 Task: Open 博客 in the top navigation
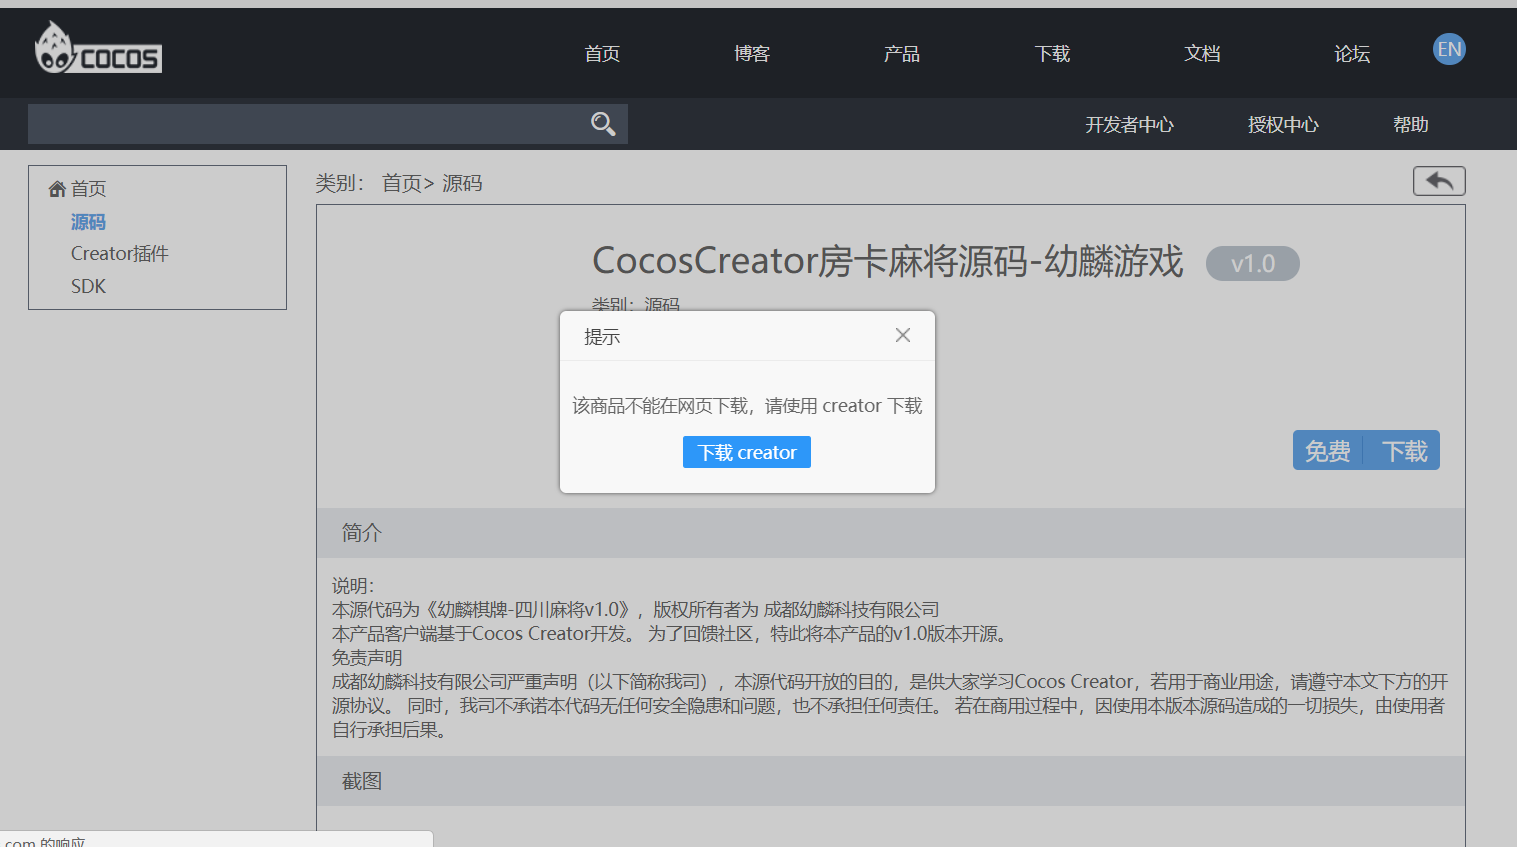[752, 53]
